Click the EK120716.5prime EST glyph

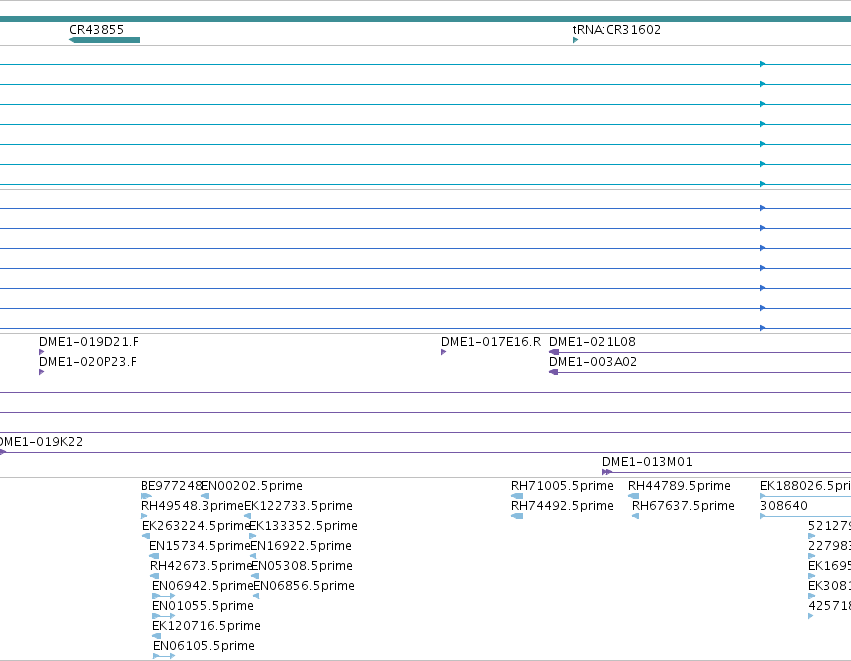pos(157,637)
